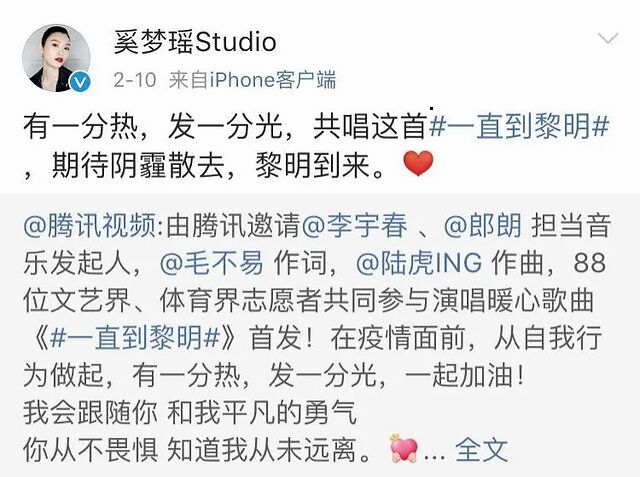Click the pink heart-in-hands emoji
The width and height of the screenshot is (640, 477).
[x=404, y=449]
